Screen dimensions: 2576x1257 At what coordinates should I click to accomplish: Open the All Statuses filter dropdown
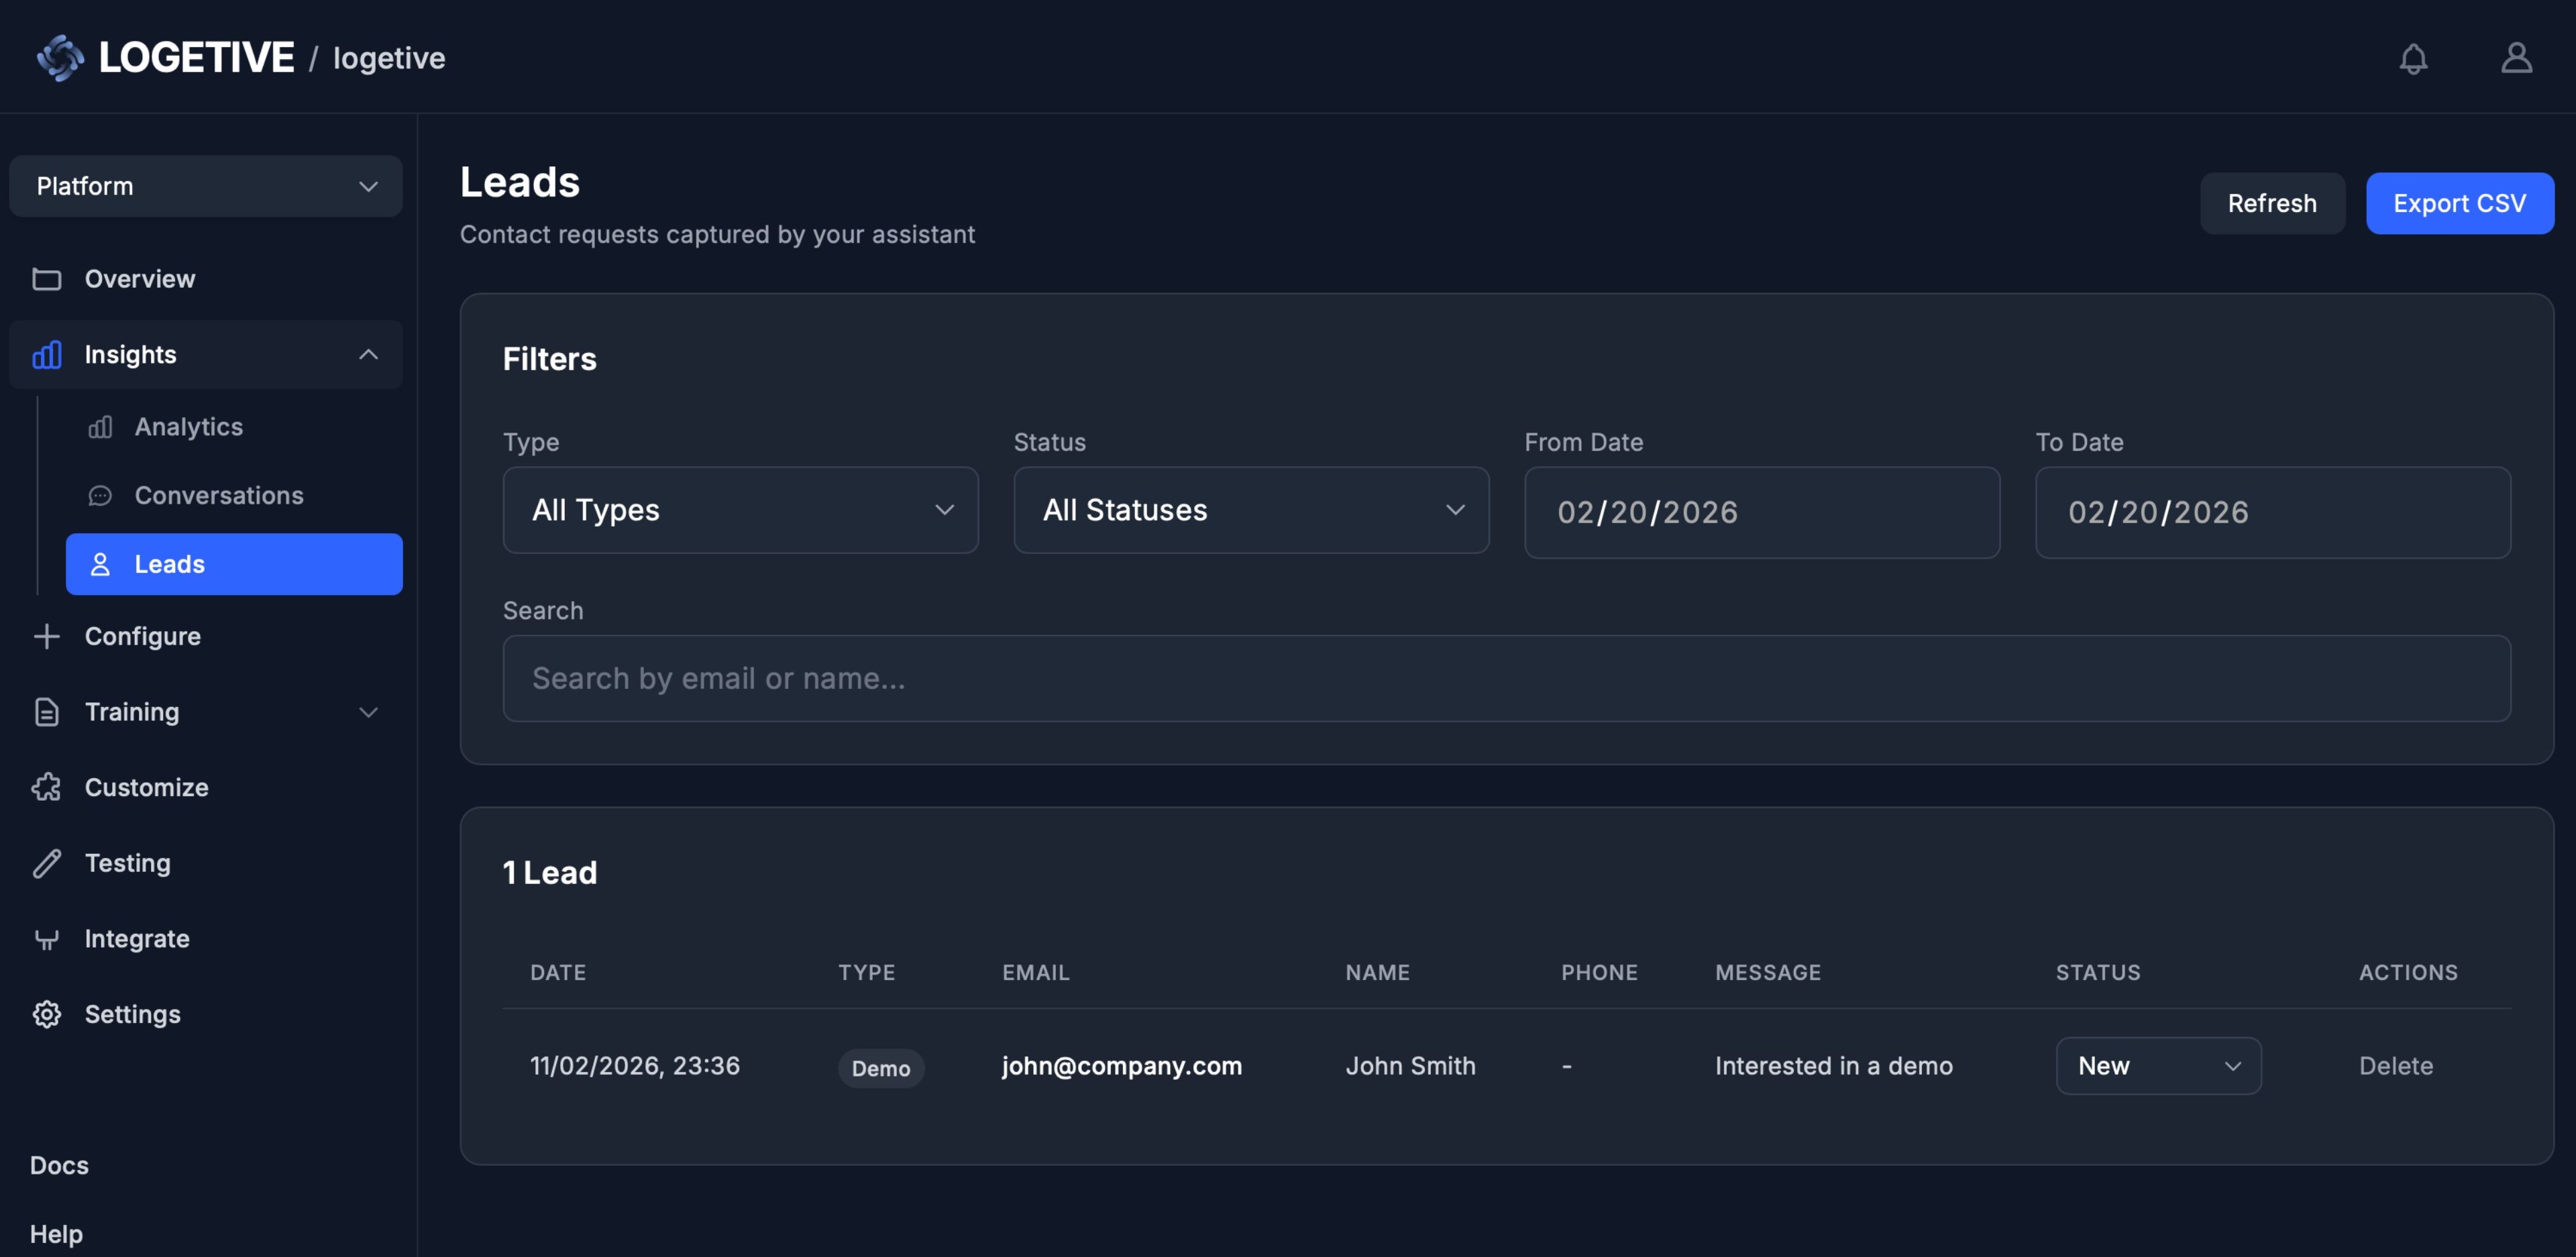(1250, 510)
